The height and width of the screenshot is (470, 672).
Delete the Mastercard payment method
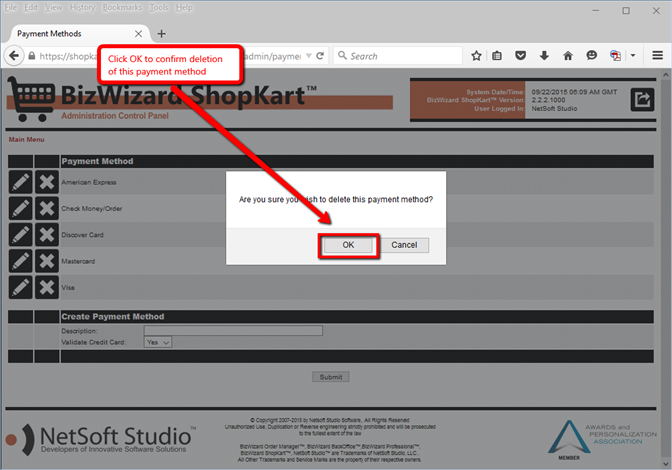(x=47, y=261)
